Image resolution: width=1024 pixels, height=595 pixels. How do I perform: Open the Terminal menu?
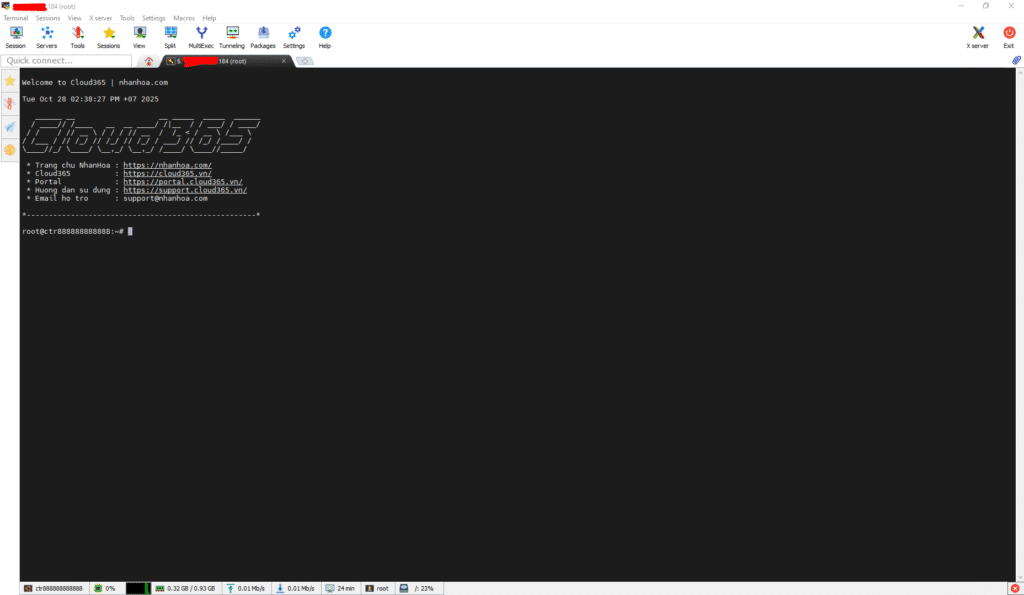click(16, 18)
